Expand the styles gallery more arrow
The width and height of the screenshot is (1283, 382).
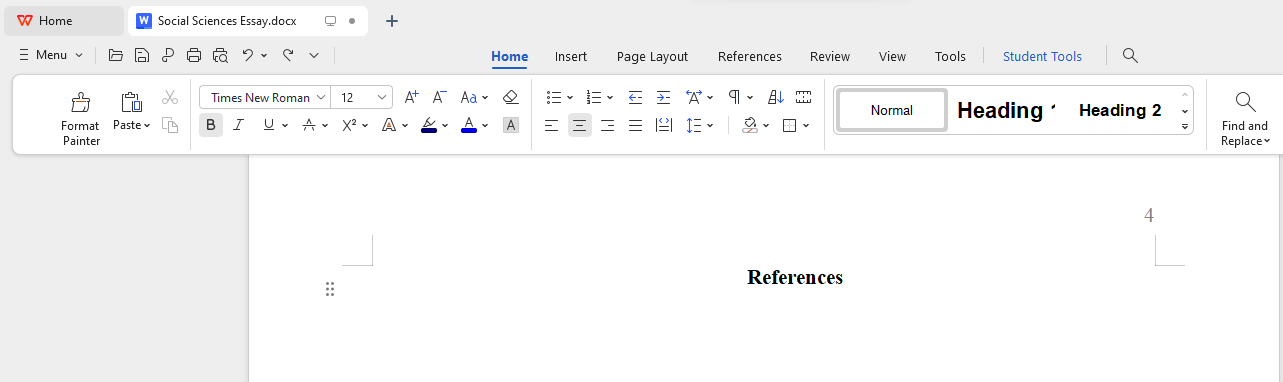point(1185,127)
